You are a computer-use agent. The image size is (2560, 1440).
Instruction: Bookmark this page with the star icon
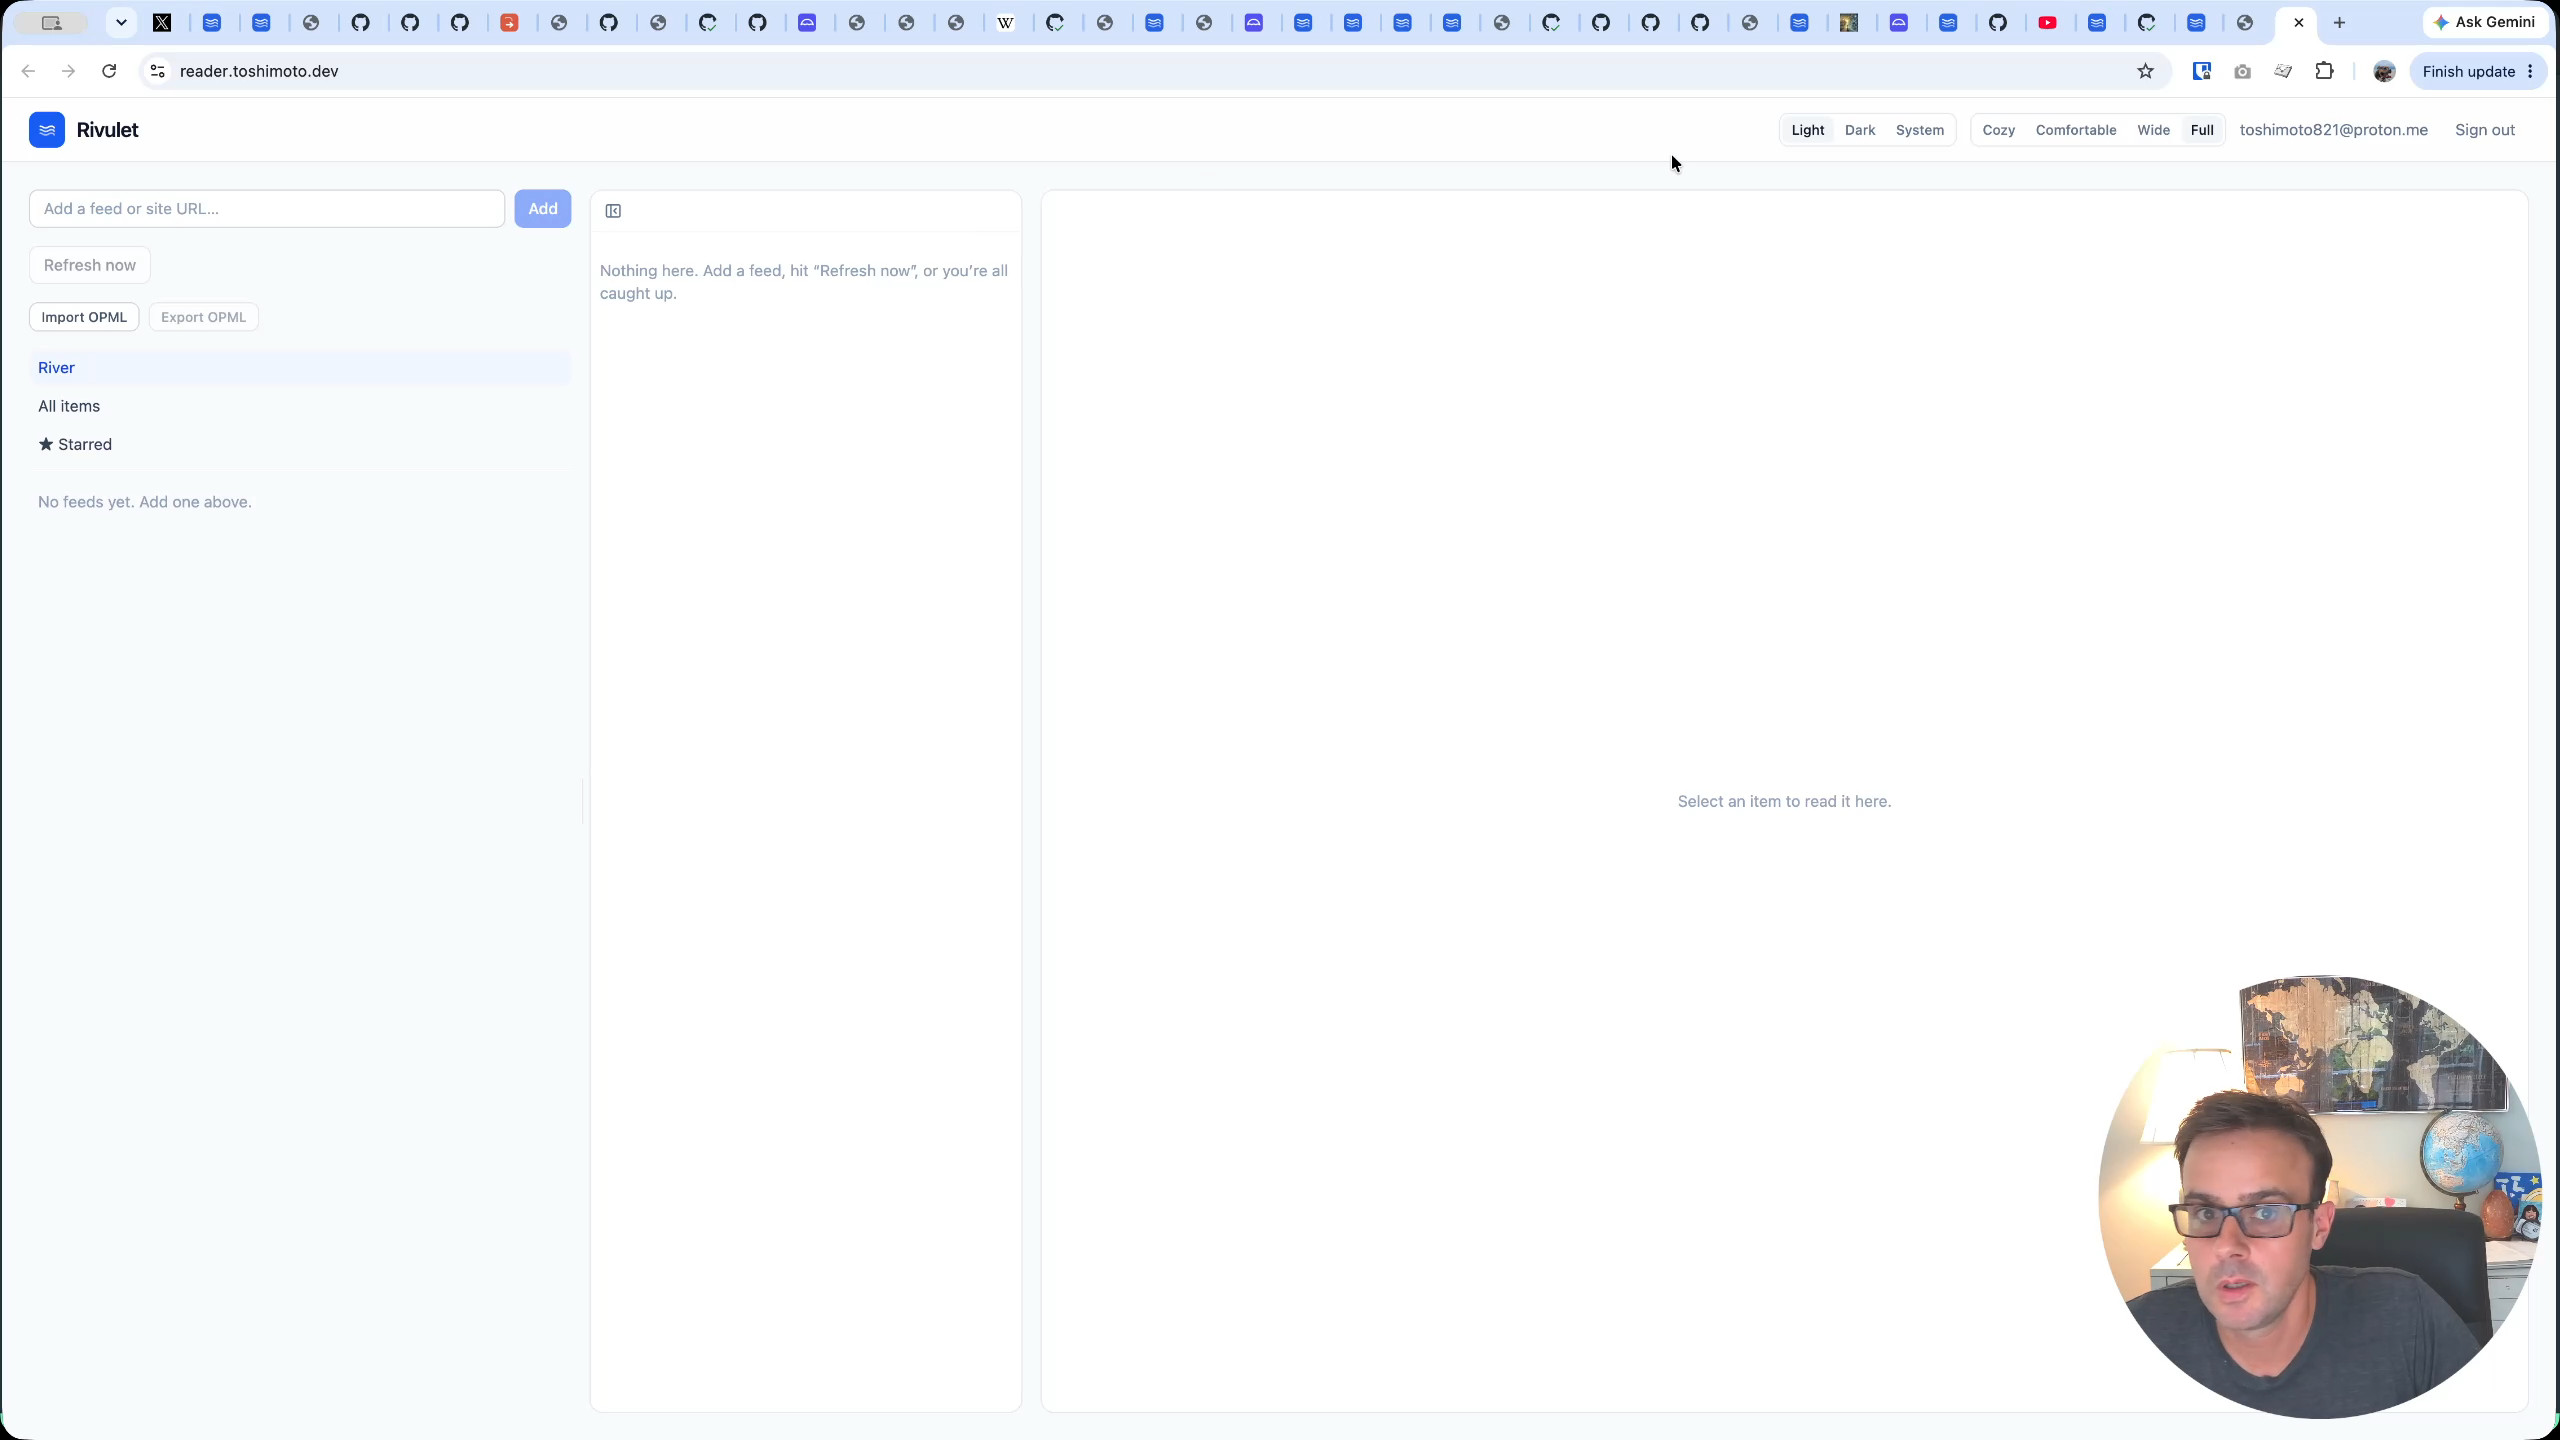pos(2145,71)
